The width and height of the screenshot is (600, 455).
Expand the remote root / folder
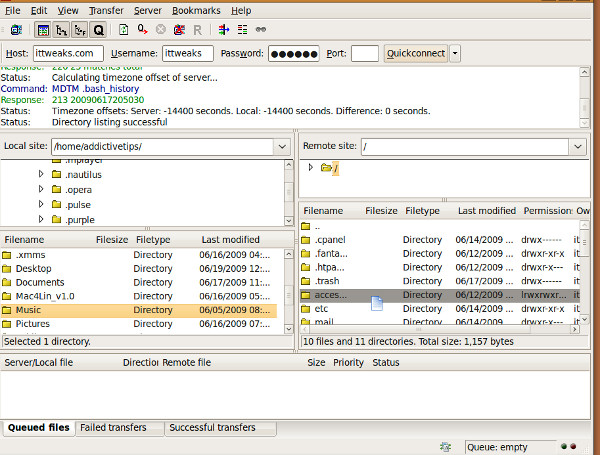(310, 167)
